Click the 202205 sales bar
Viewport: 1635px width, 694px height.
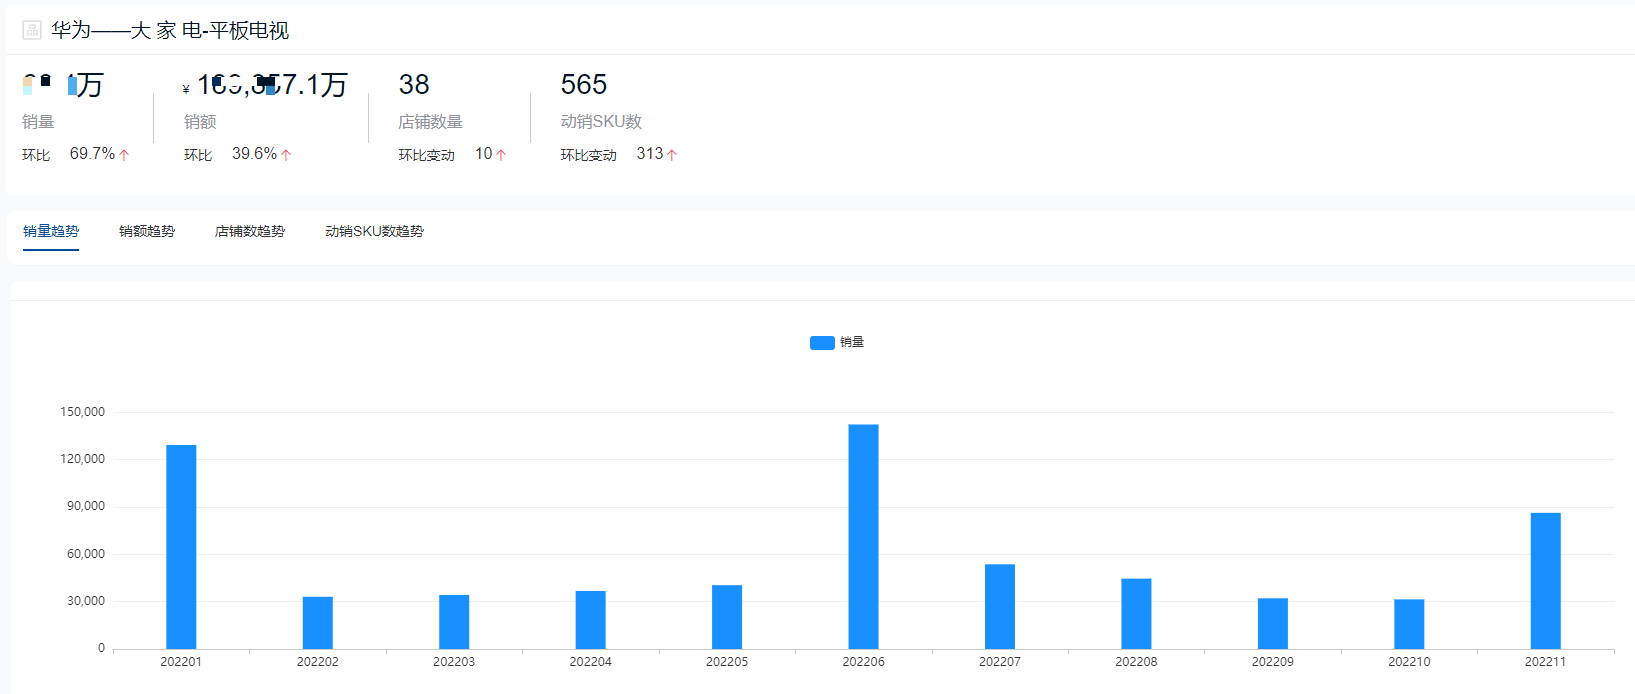pyautogui.click(x=727, y=617)
